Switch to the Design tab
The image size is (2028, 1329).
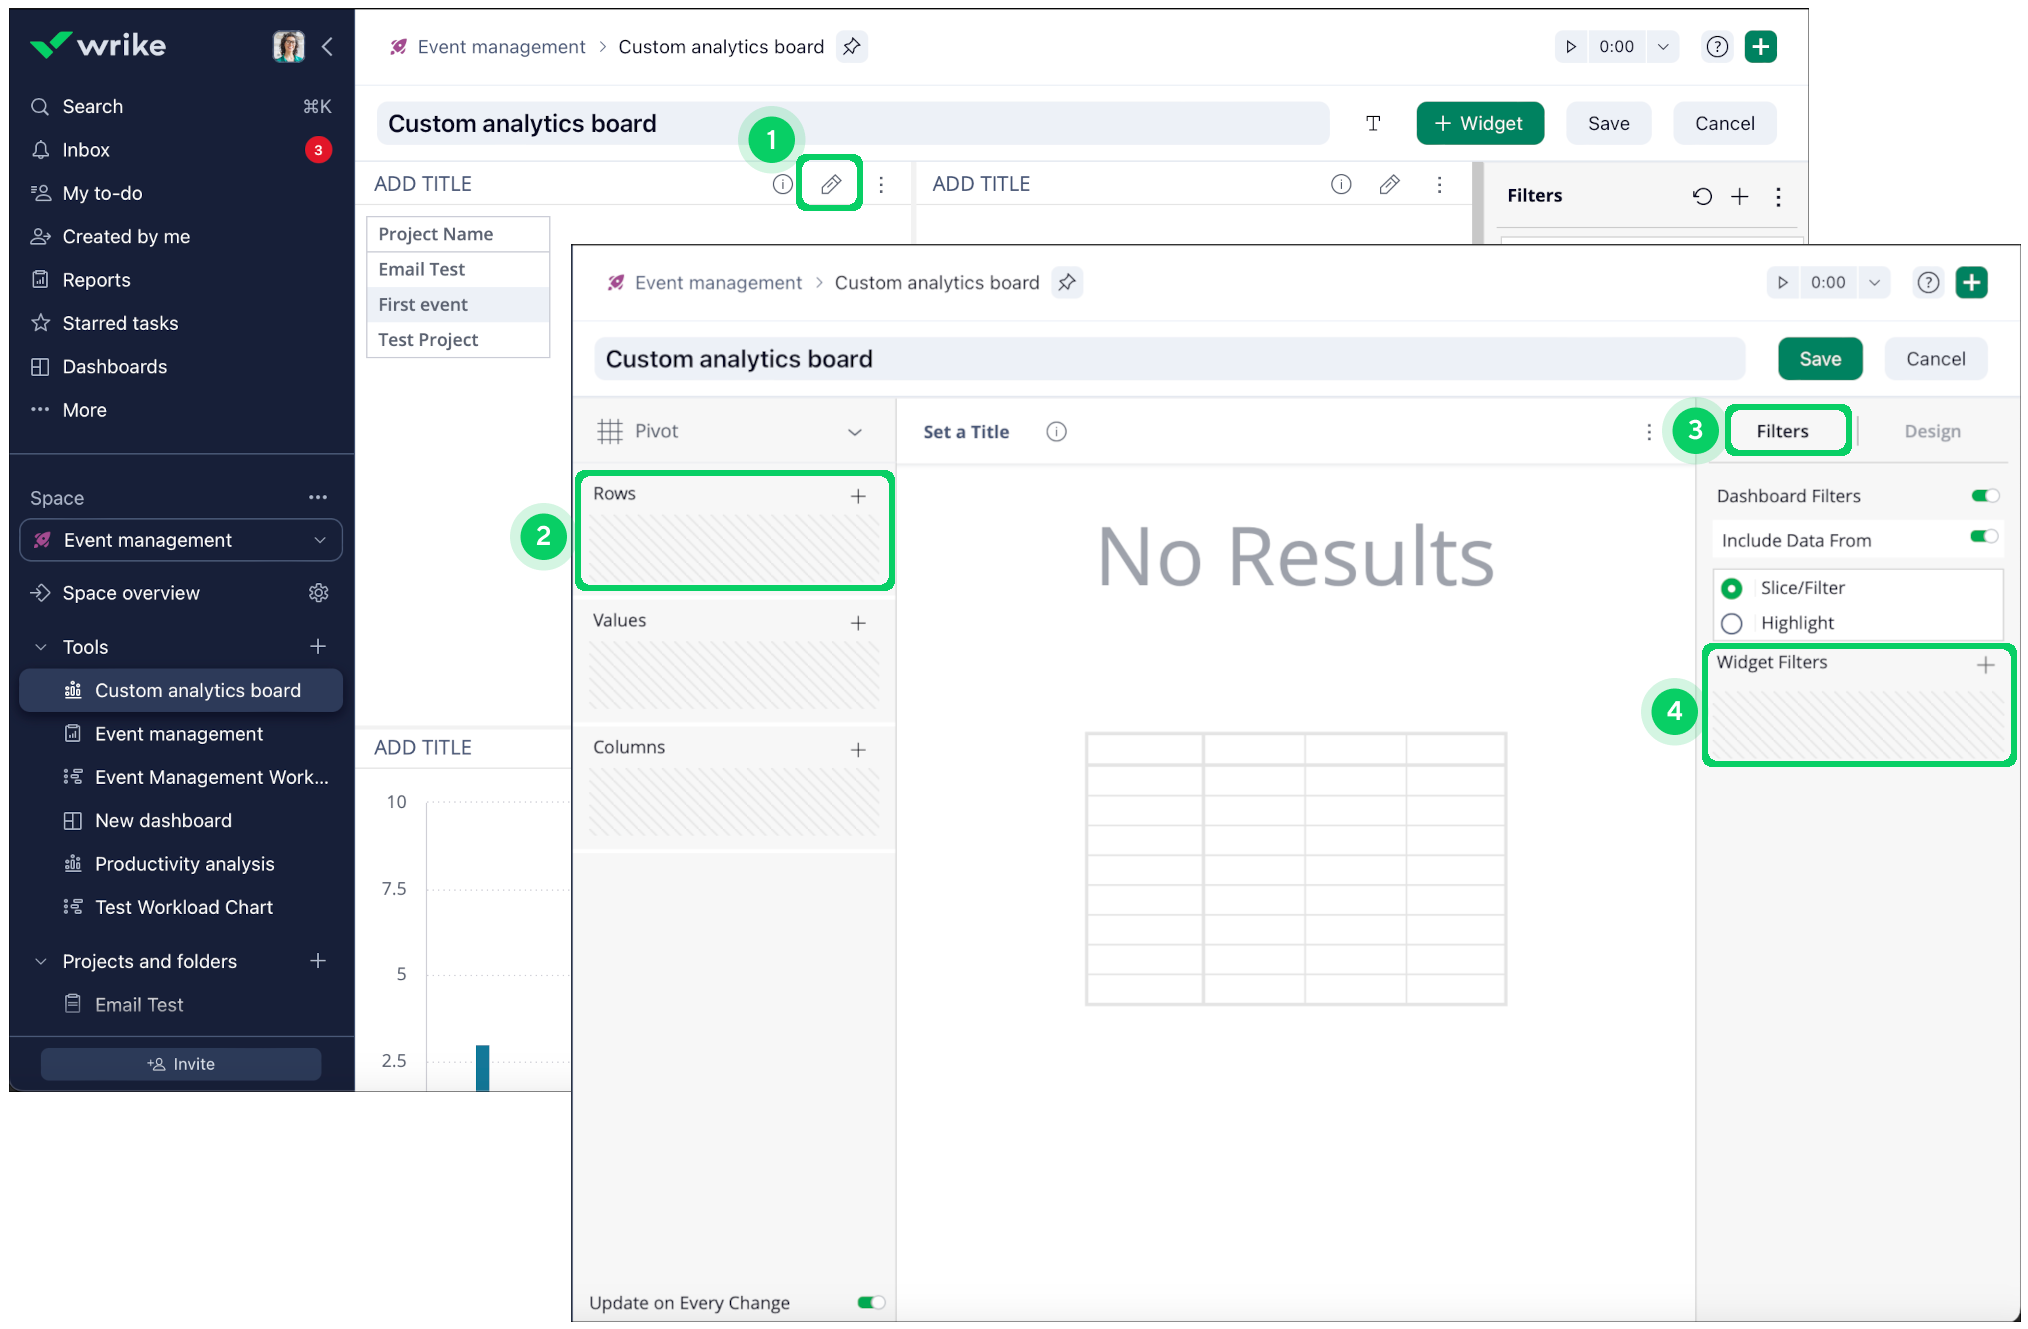coord(1932,431)
